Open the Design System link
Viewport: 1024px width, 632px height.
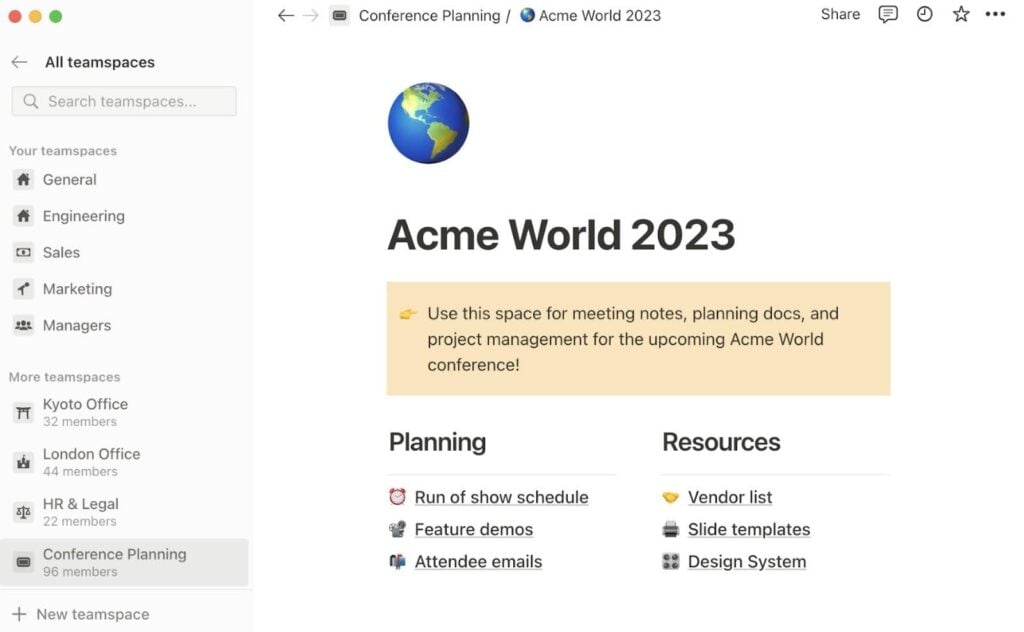click(x=746, y=561)
